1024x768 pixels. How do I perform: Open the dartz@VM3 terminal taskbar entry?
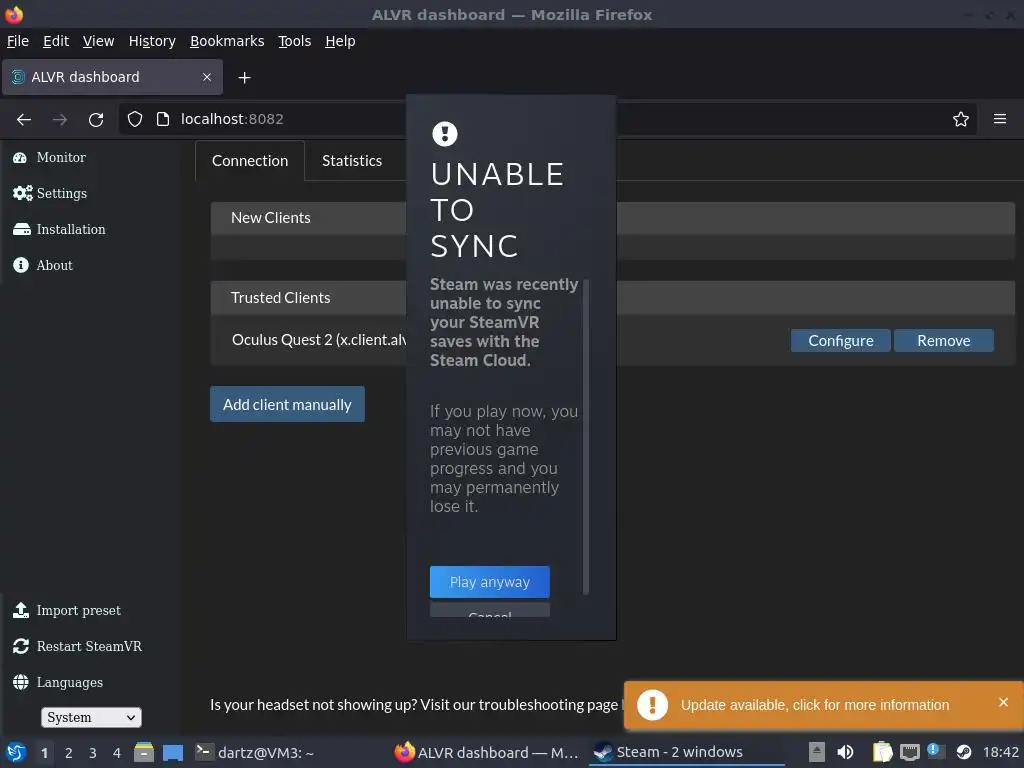click(x=255, y=752)
